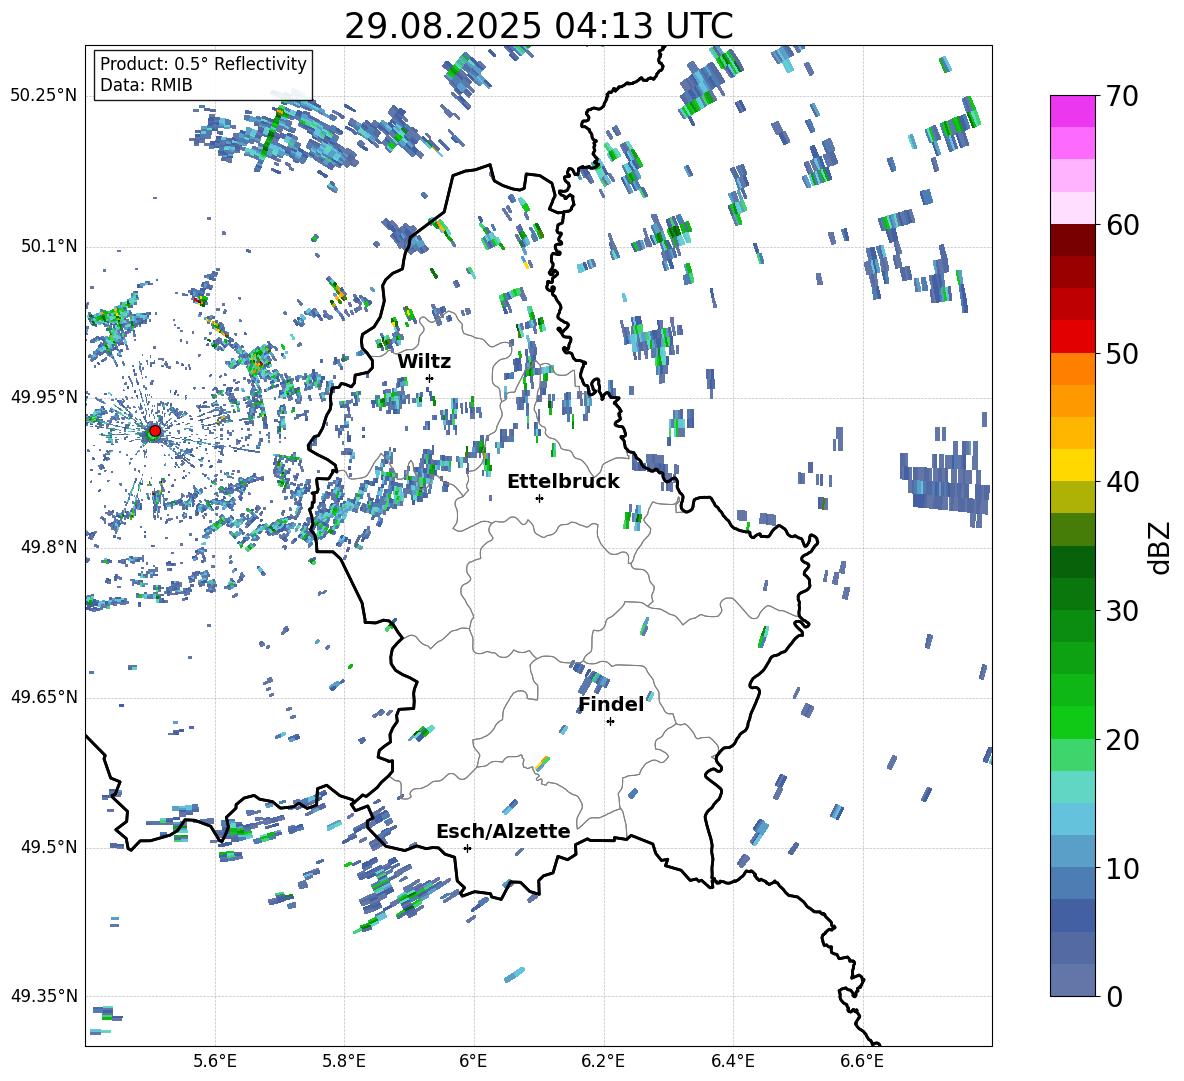
Task: Click the 0 tick on colorbar
Action: tap(1114, 997)
